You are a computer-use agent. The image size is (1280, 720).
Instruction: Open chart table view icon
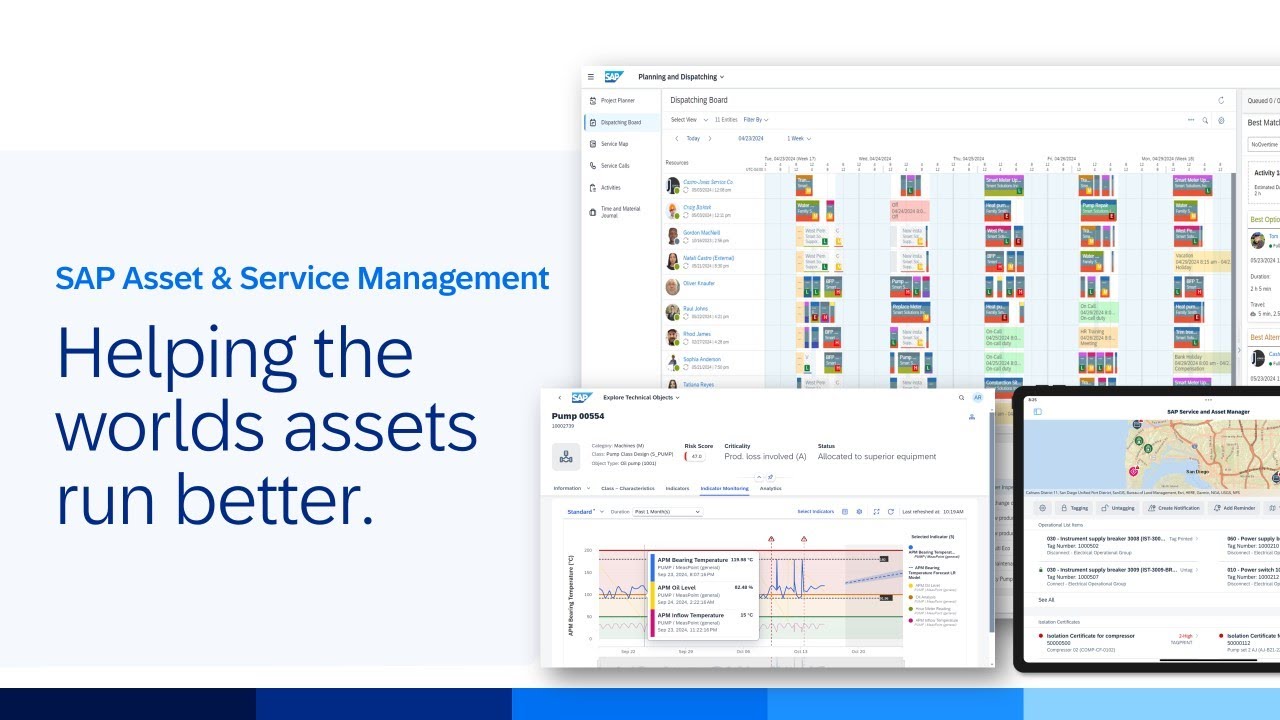tap(845, 511)
